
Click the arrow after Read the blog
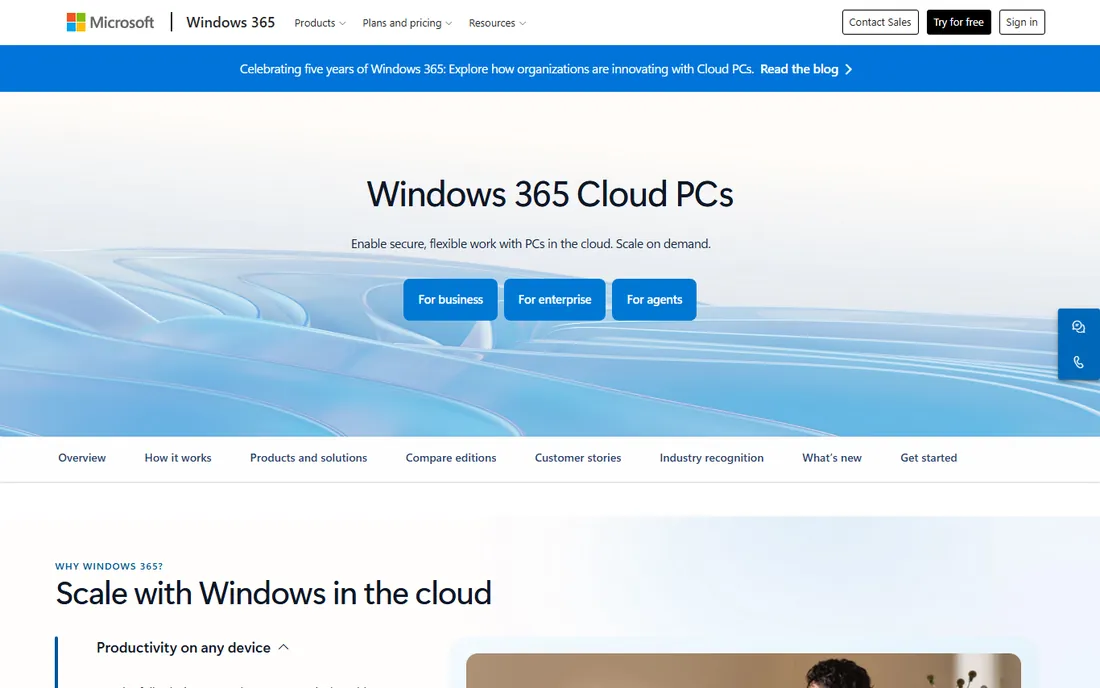tap(848, 69)
